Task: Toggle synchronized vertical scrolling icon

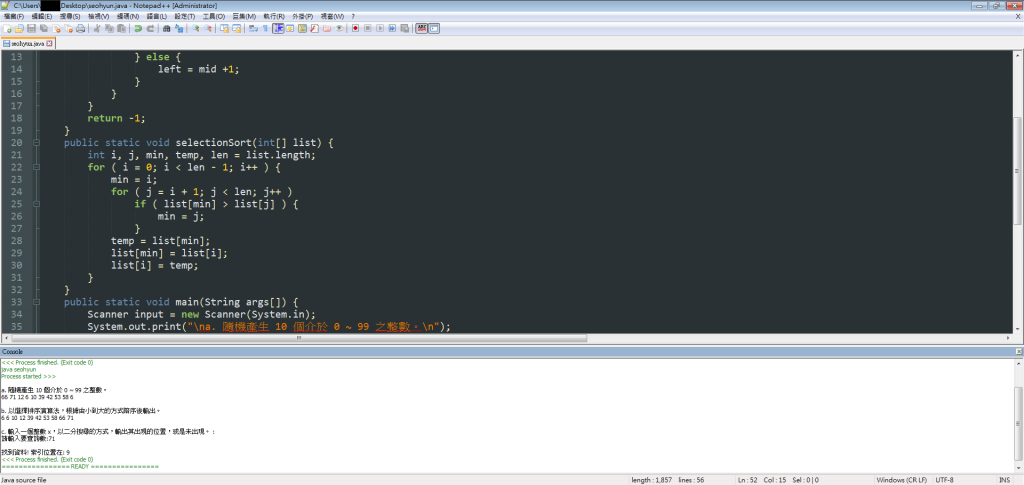Action: click(224, 29)
